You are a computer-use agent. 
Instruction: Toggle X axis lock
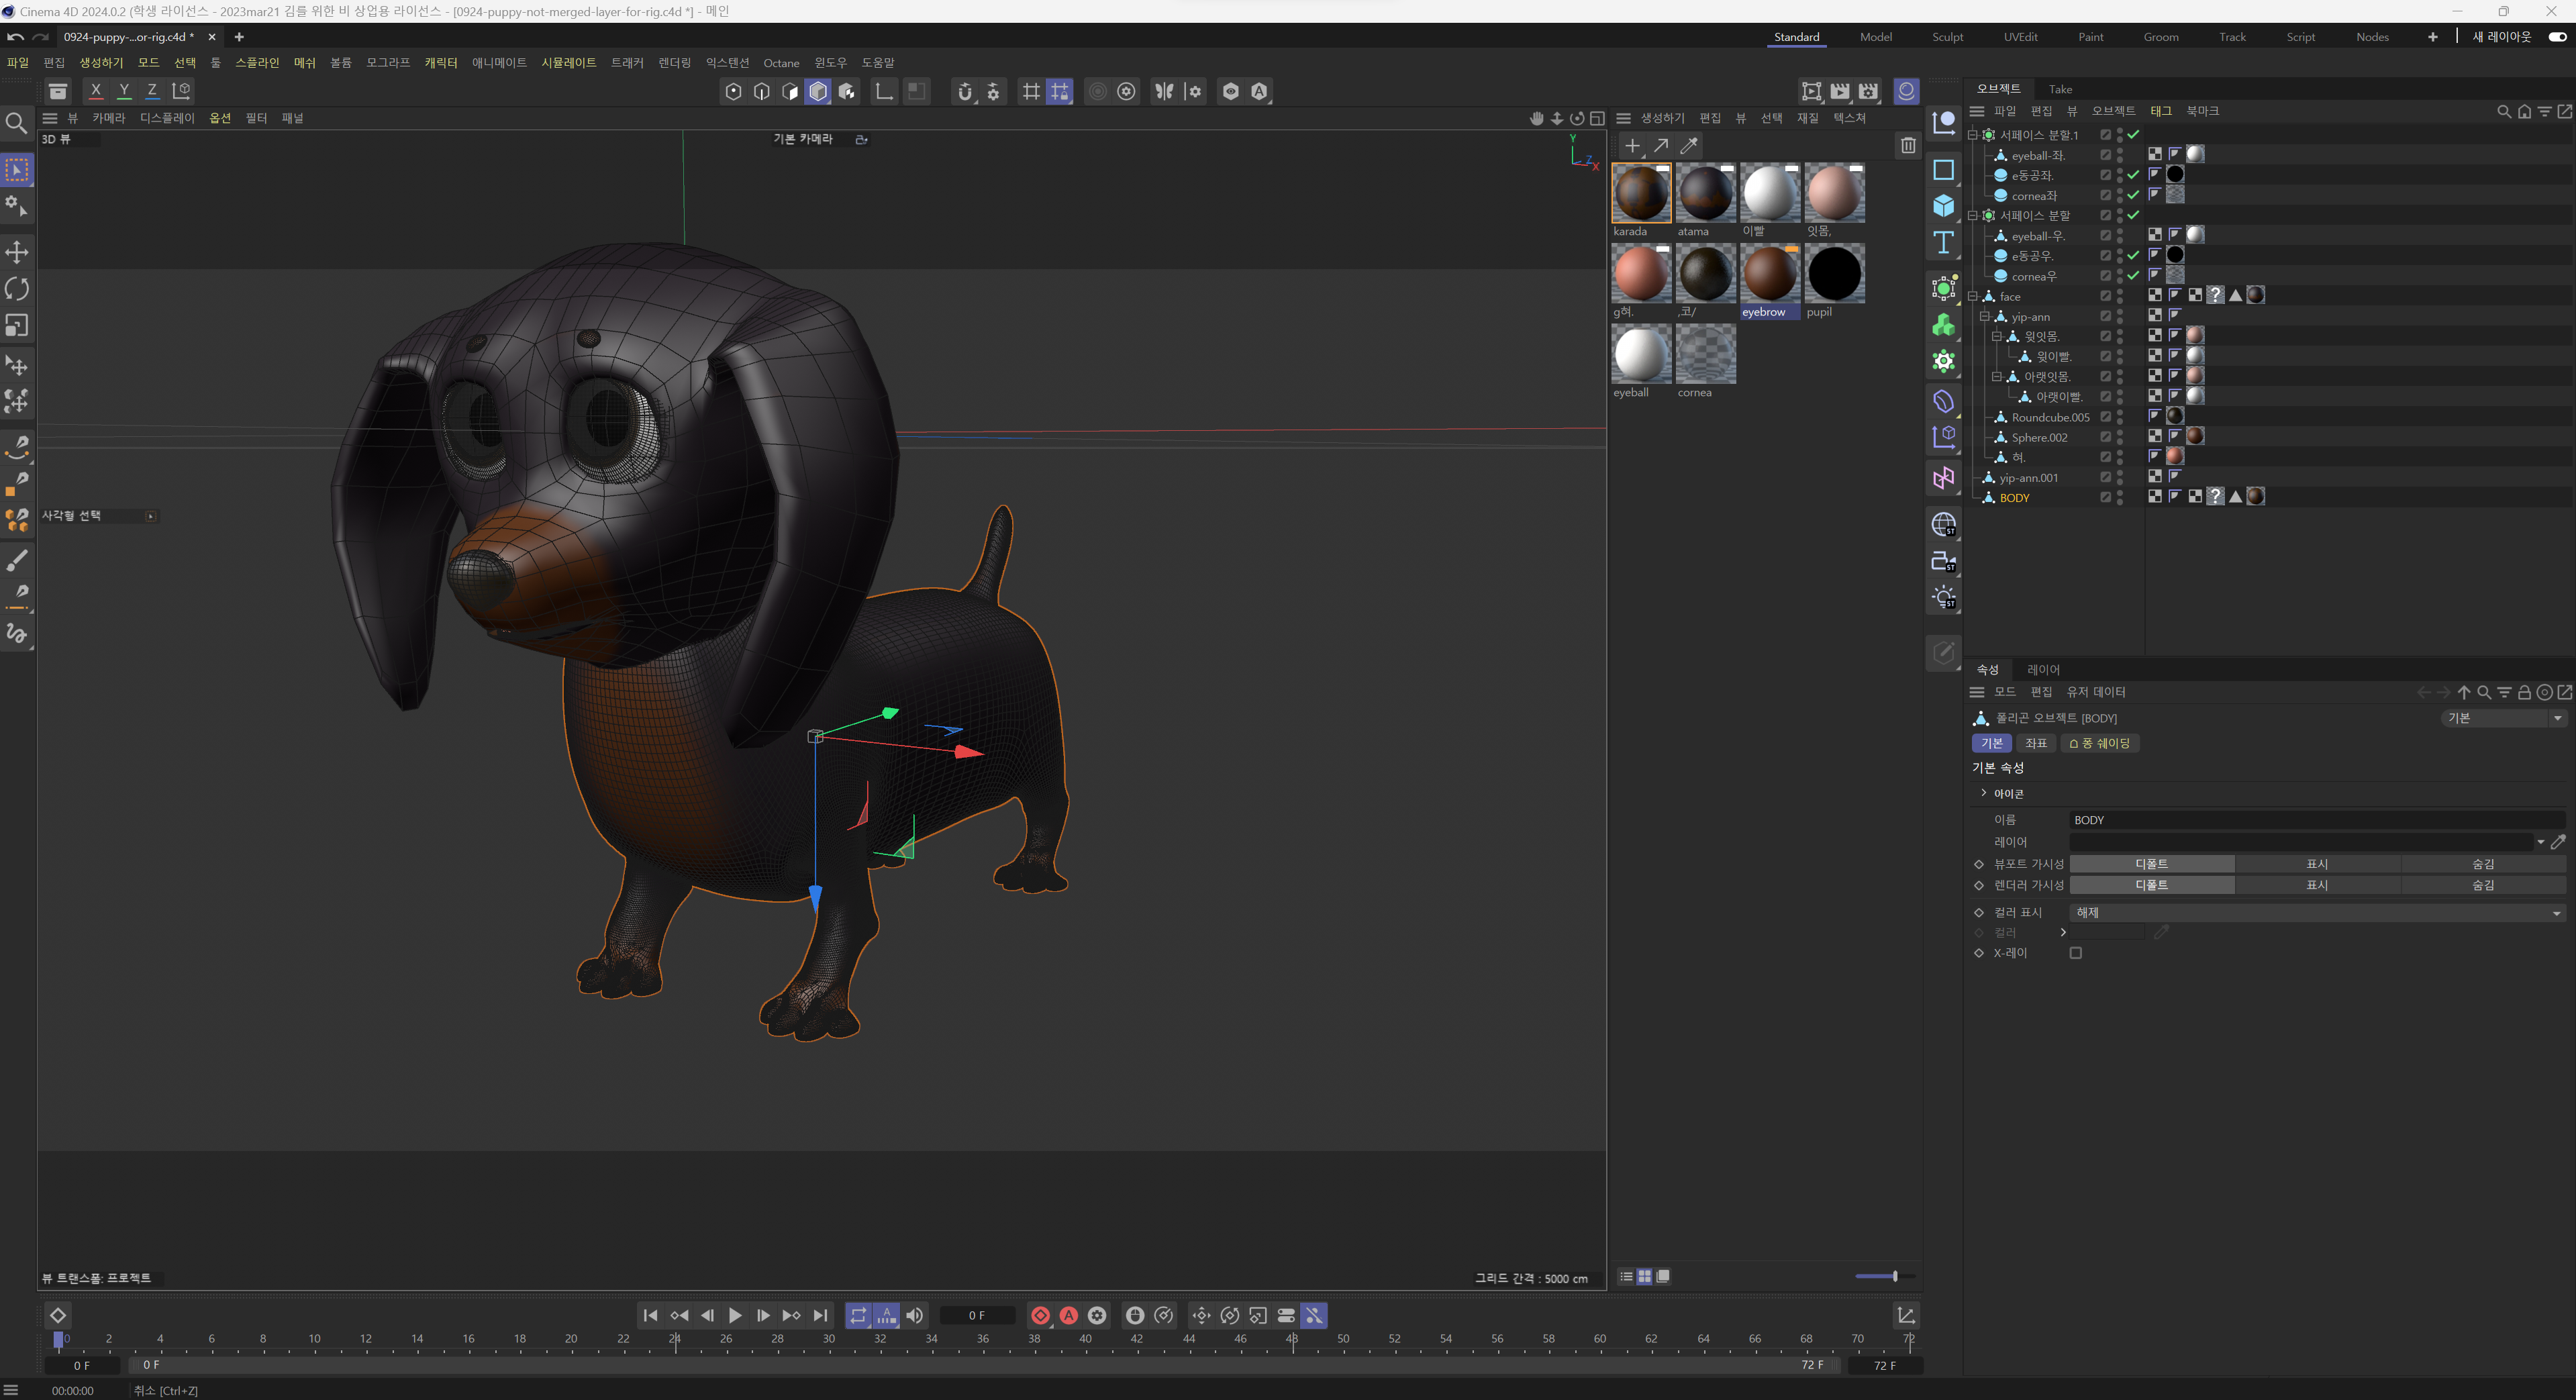[96, 90]
